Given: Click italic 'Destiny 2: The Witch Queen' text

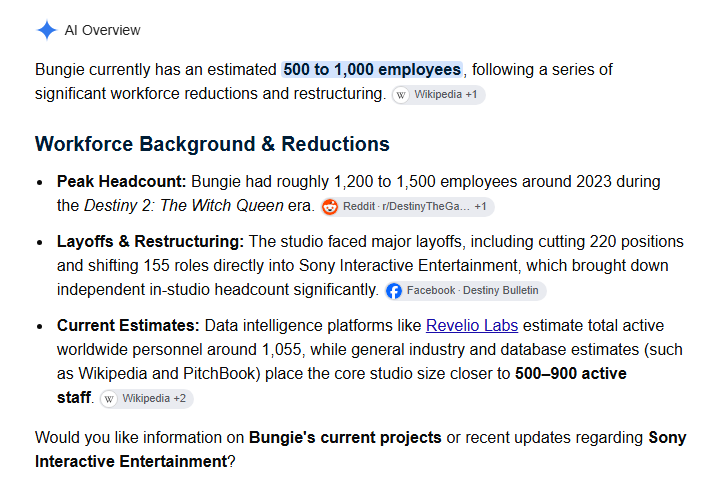Looking at the screenshot, I should pyautogui.click(x=184, y=205).
